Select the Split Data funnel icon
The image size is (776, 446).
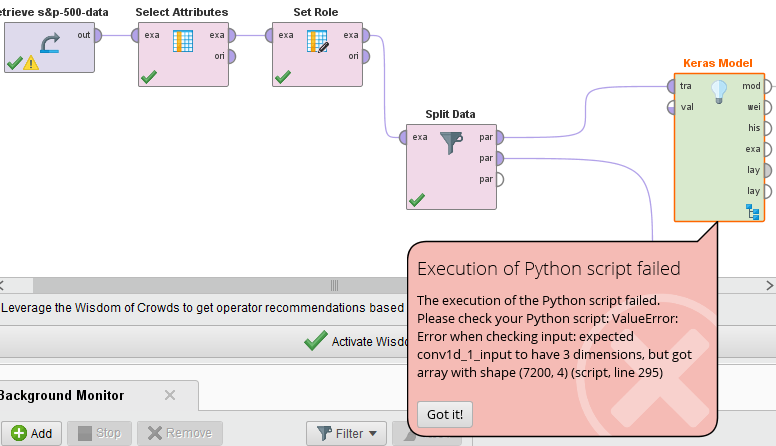click(x=451, y=143)
